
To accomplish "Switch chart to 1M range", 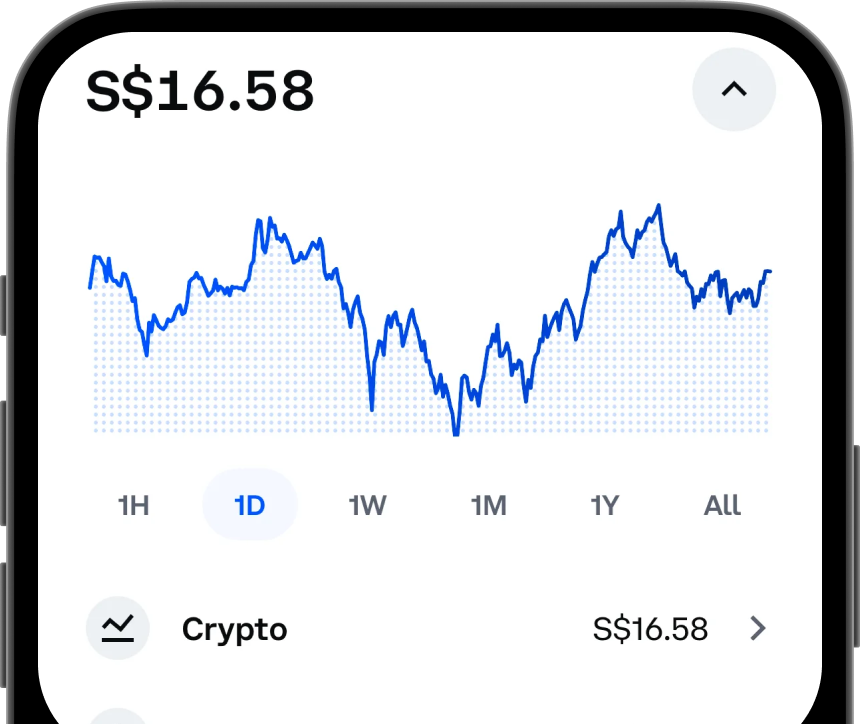I will [489, 505].
